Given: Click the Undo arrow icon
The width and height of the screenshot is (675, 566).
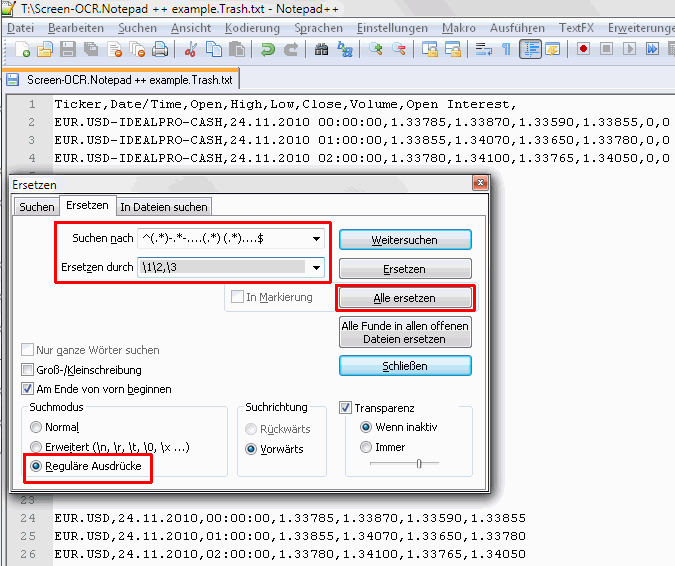Looking at the screenshot, I should pos(267,48).
